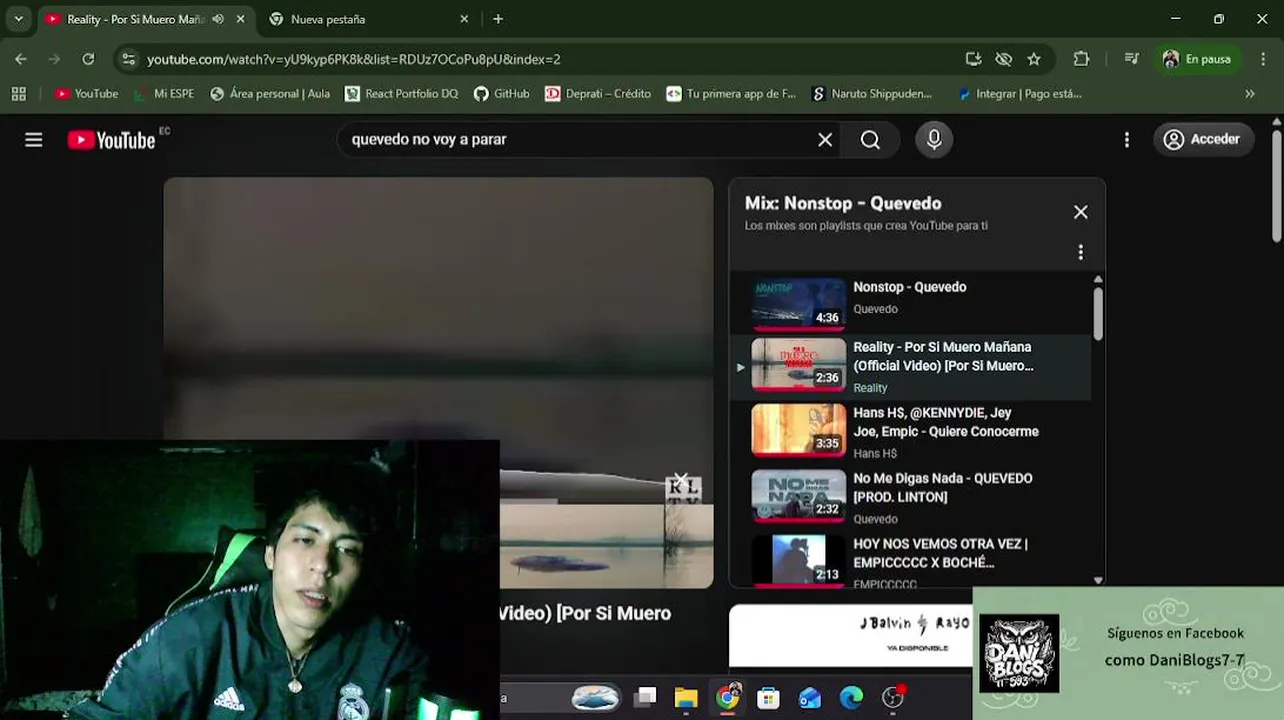1284x720 pixels.
Task: Open the YouTube bookmark
Action: [87, 94]
